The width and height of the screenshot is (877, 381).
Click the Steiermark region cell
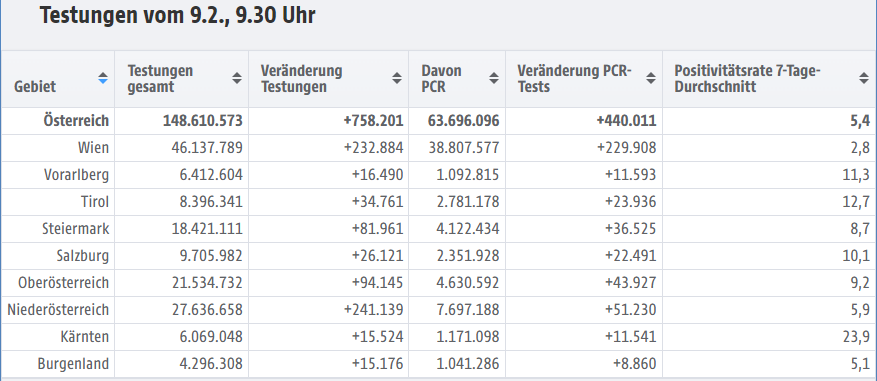76,229
